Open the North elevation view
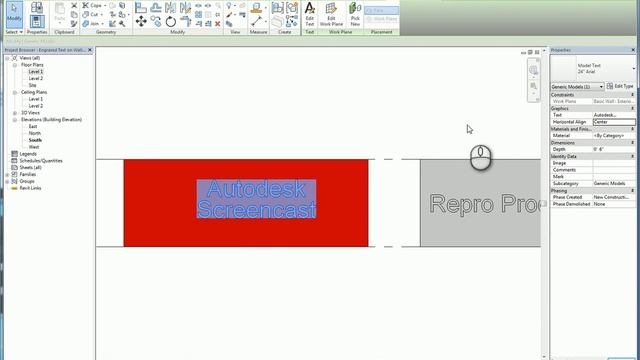 pos(35,133)
